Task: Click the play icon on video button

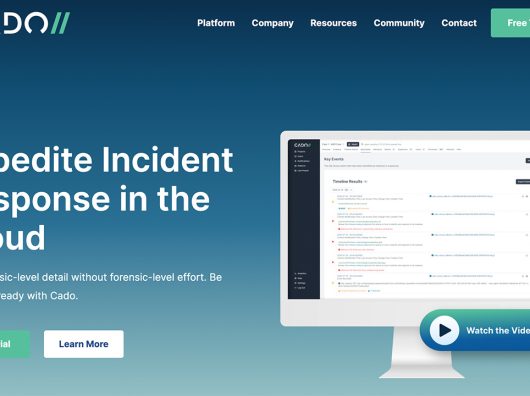Action: click(x=444, y=330)
